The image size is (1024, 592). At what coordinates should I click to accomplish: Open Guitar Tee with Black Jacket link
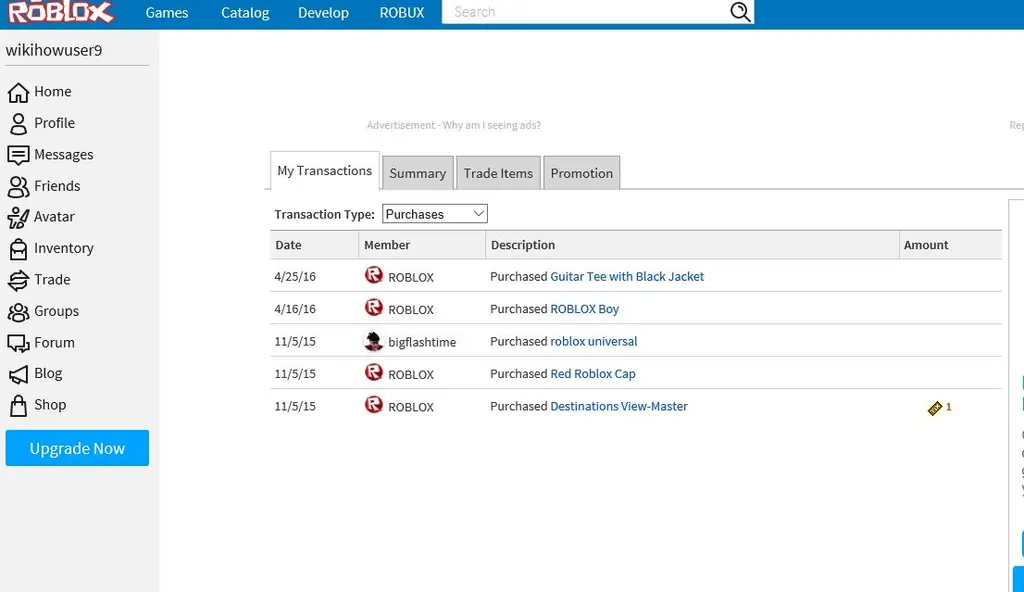tap(627, 276)
